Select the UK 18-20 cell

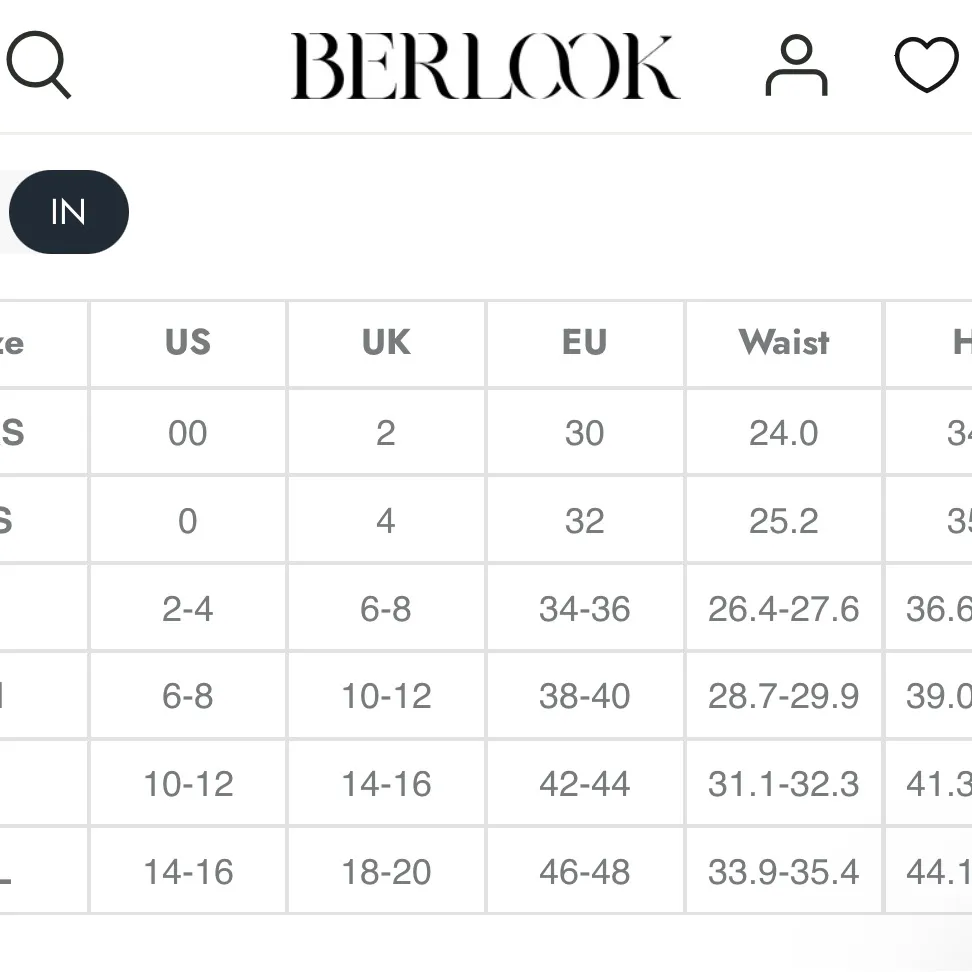[x=386, y=872]
